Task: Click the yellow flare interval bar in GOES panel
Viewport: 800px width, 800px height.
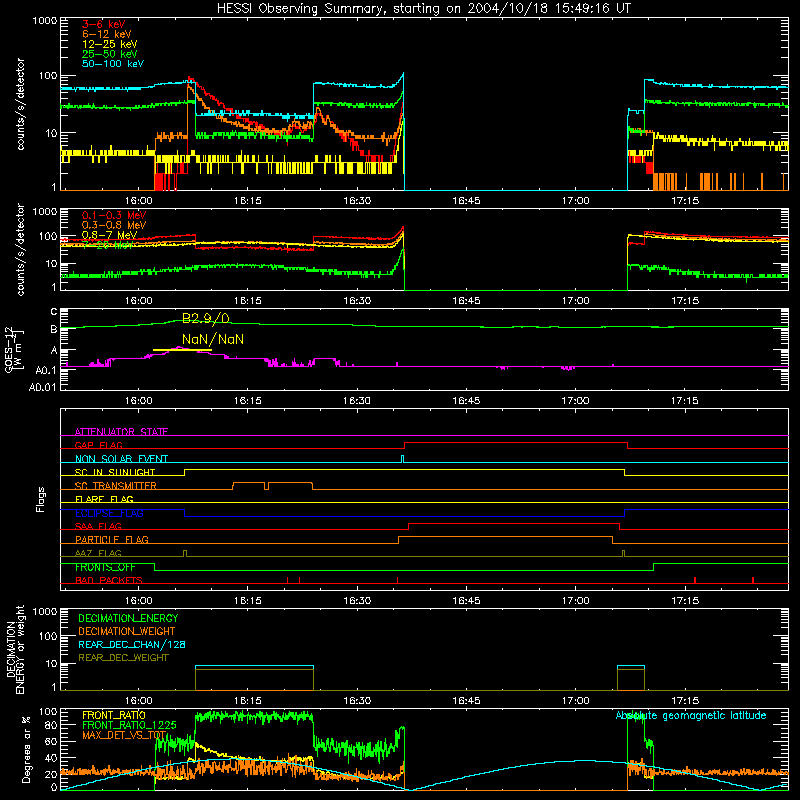Action: 182,350
